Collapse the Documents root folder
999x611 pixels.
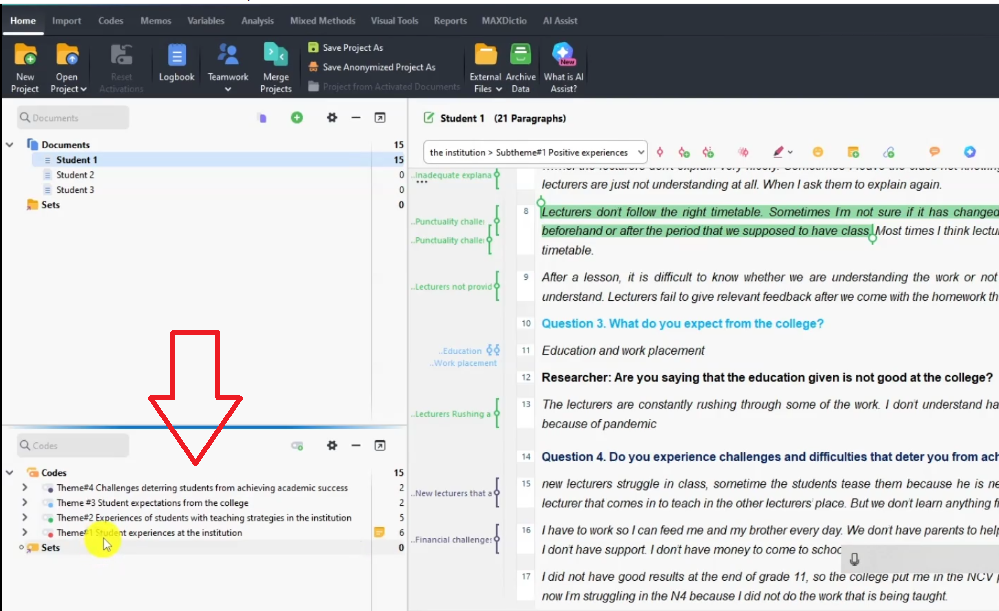10,145
